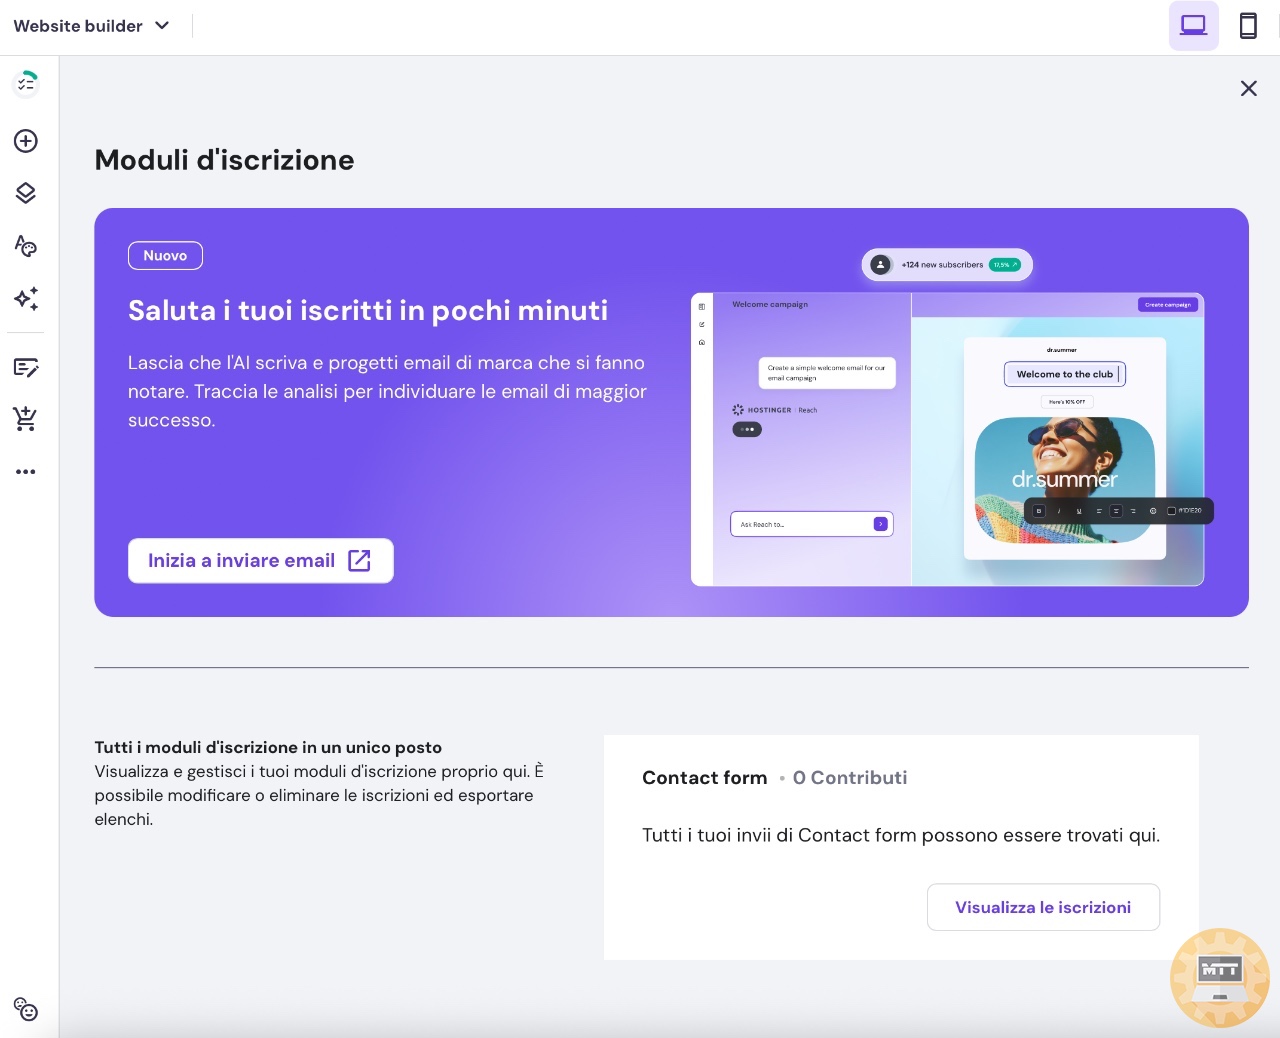Click the Moduli d'iscrizione title
The height and width of the screenshot is (1038, 1280).
point(224,160)
